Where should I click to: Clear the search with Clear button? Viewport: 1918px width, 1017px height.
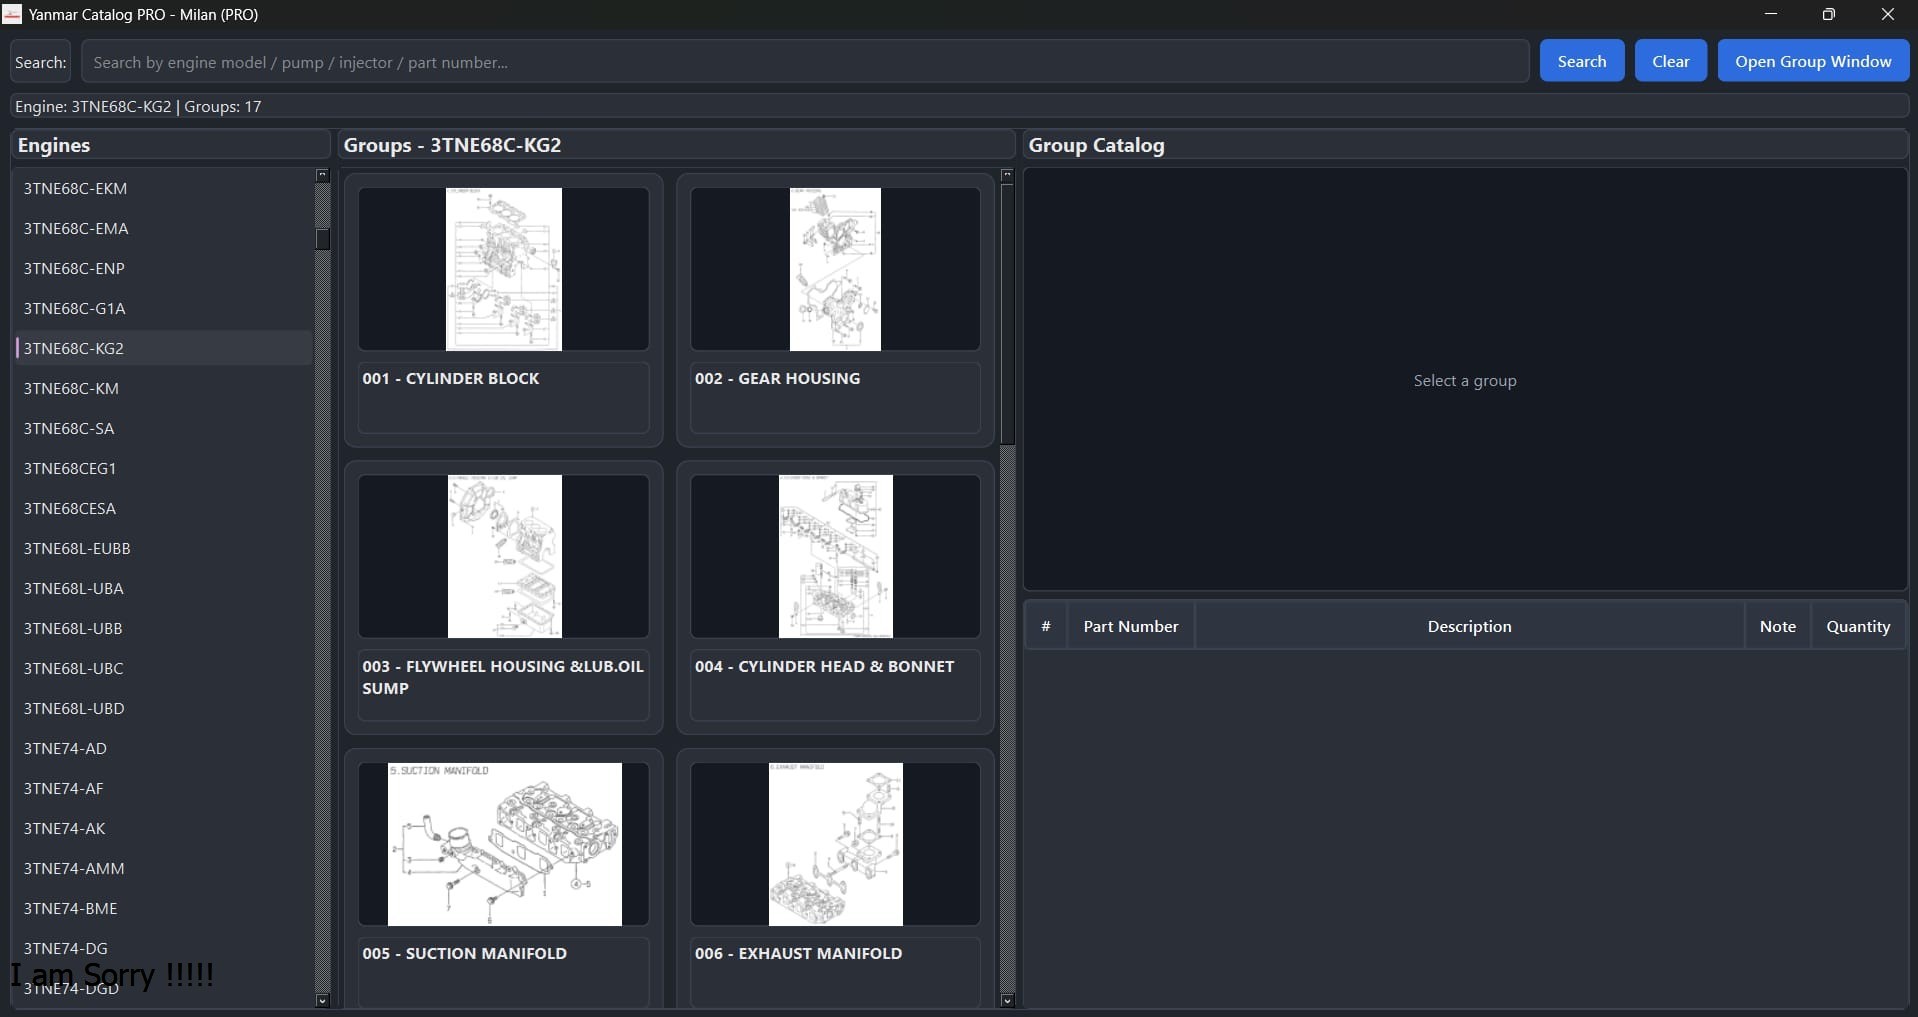[x=1670, y=61]
